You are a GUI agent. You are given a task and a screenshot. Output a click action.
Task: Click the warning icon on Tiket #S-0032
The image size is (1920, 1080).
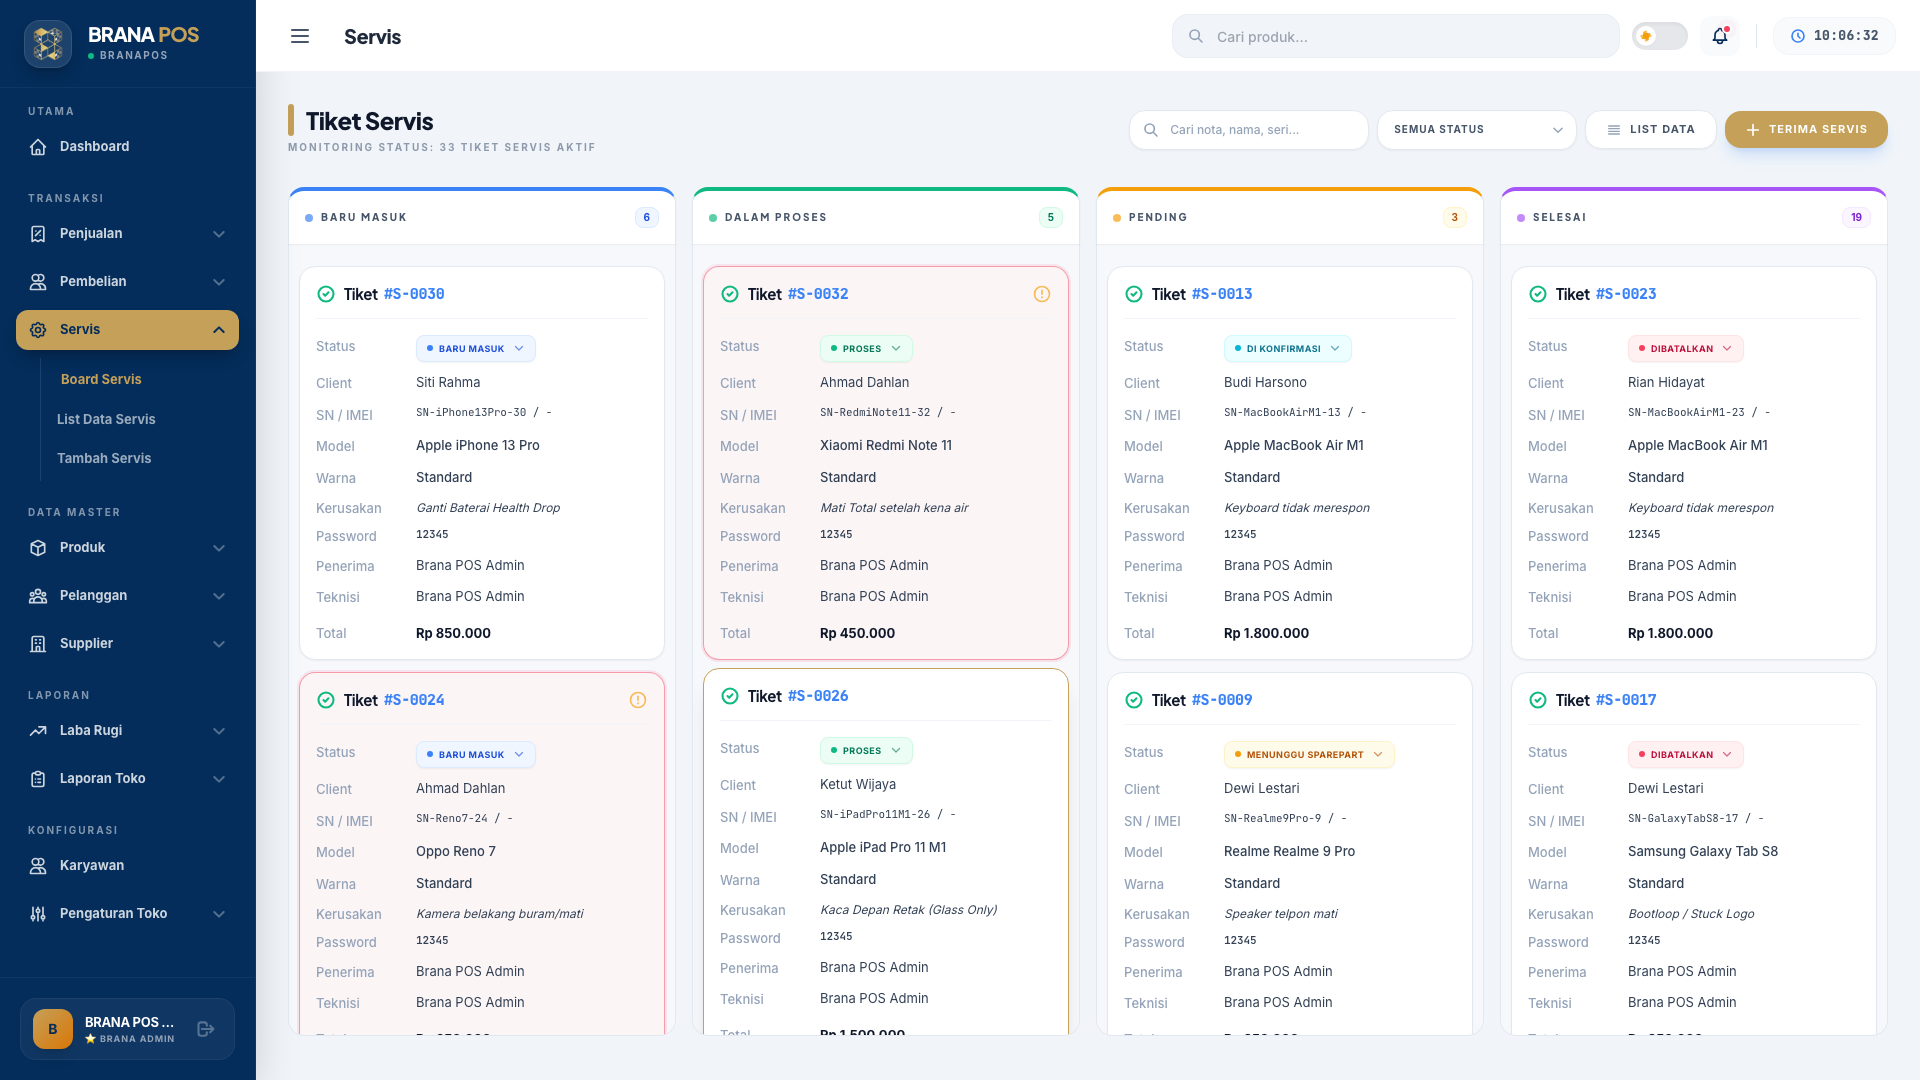click(1042, 294)
